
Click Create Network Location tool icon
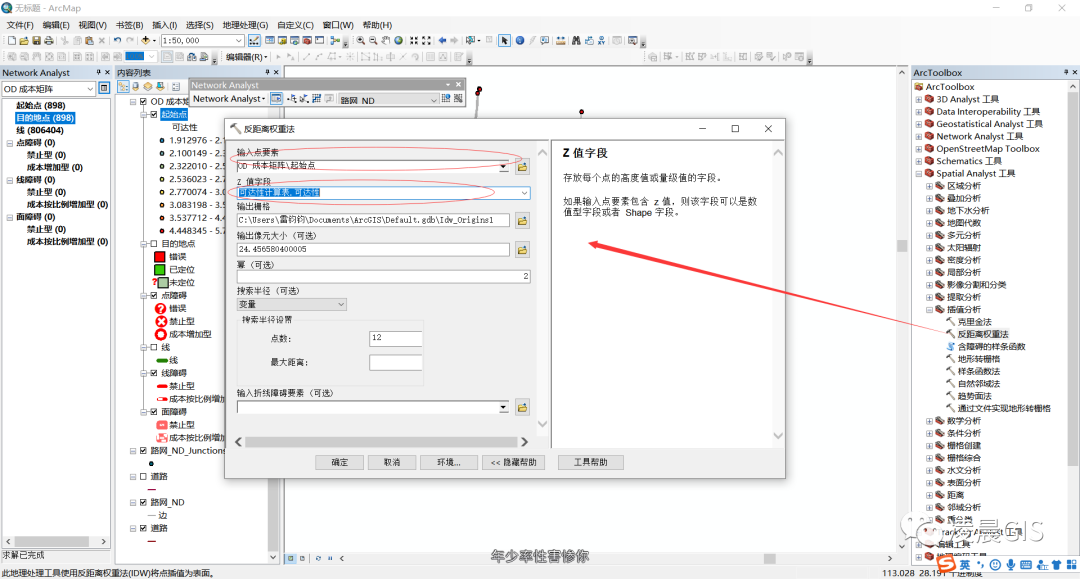pos(293,99)
